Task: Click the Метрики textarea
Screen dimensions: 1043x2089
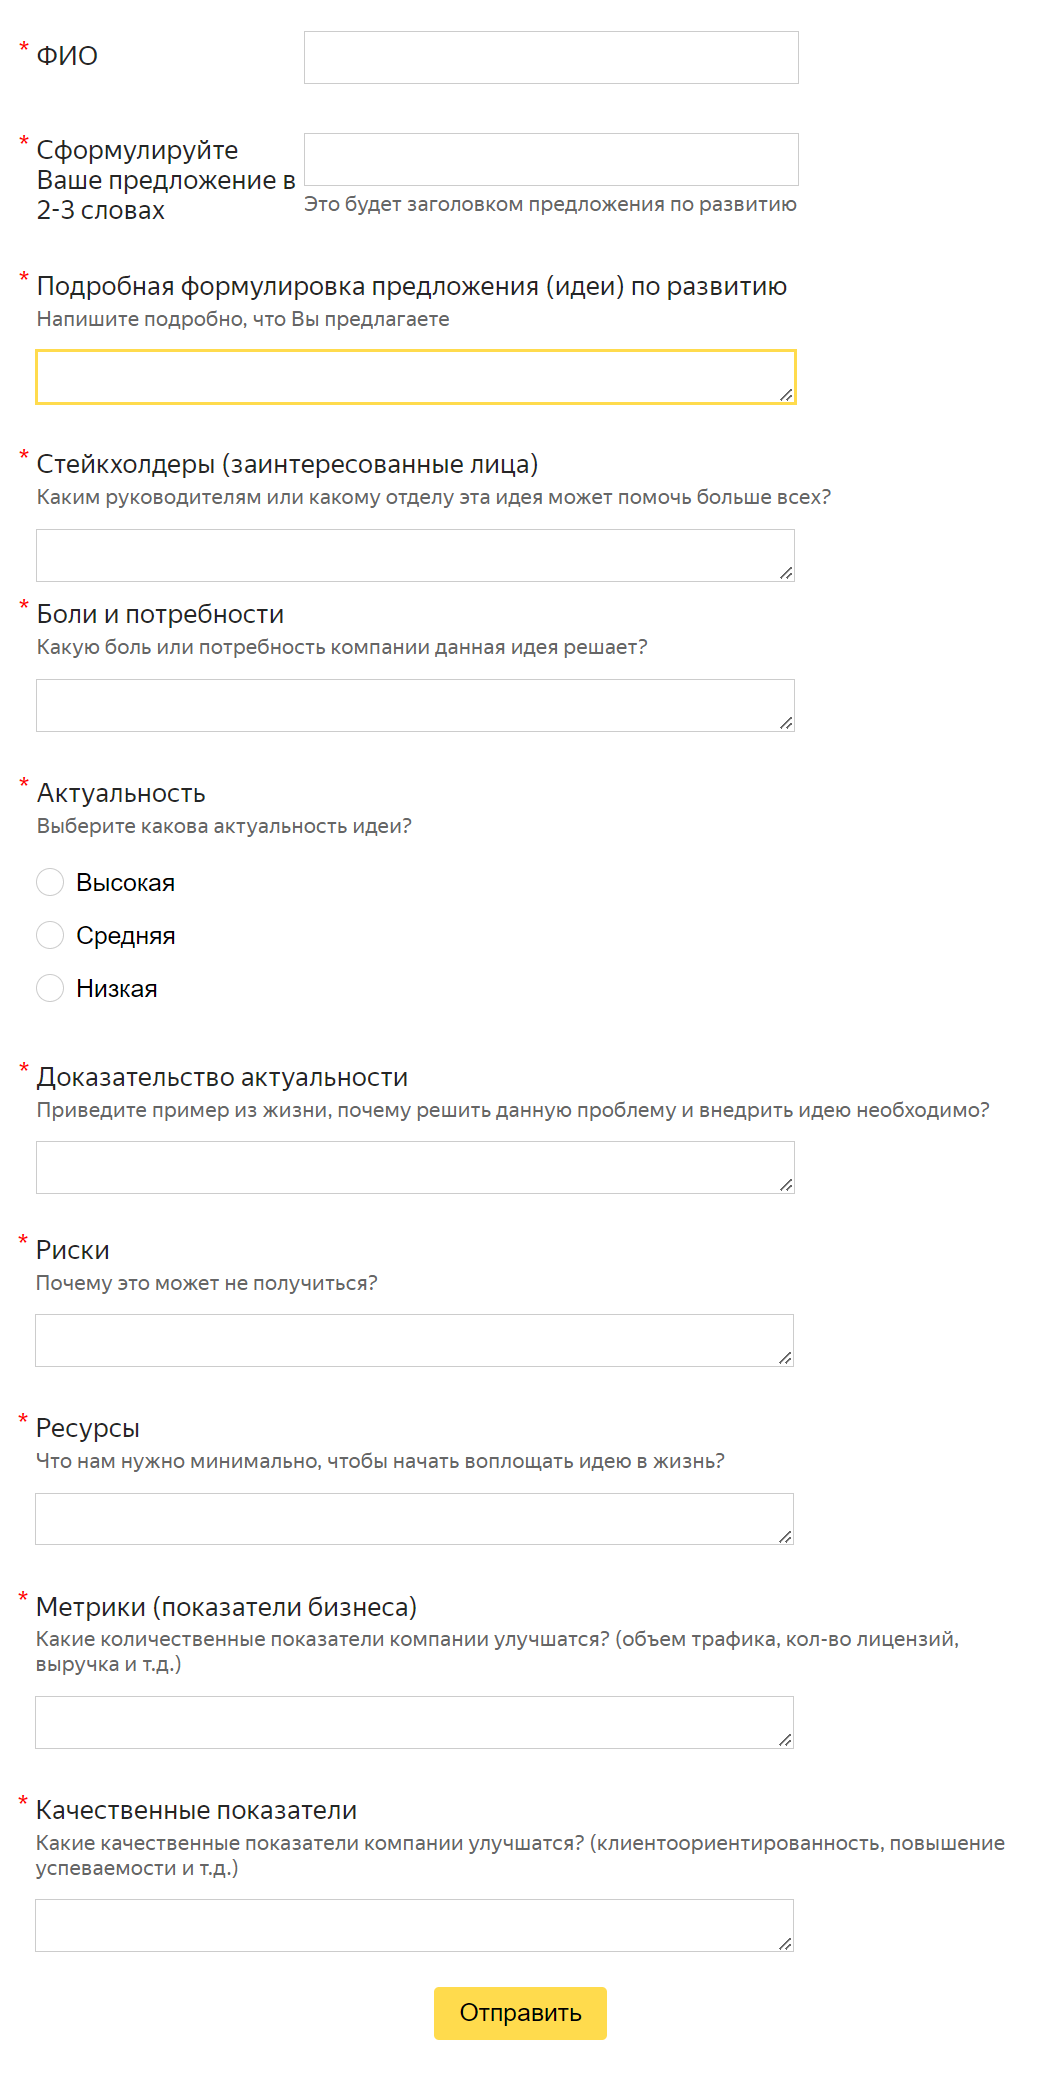Action: click(414, 1722)
